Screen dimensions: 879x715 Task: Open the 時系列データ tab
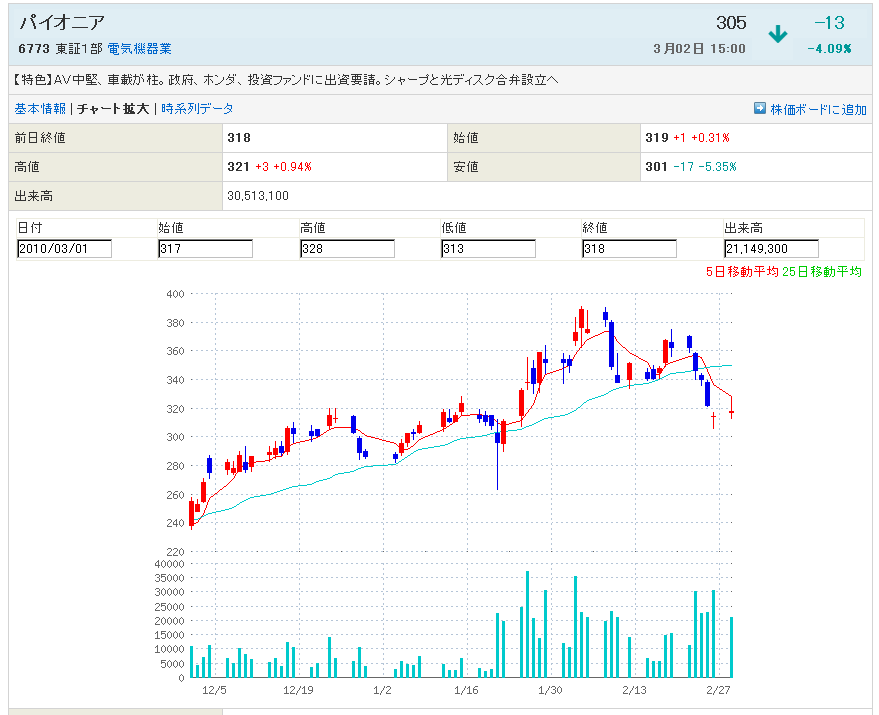click(x=197, y=108)
